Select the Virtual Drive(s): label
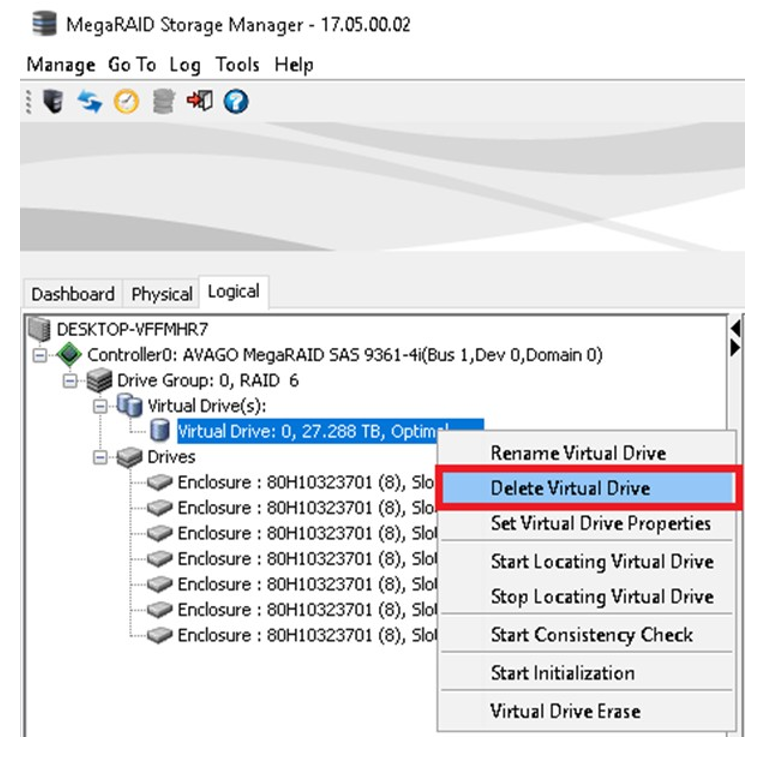The height and width of the screenshot is (763, 771). coord(207,406)
